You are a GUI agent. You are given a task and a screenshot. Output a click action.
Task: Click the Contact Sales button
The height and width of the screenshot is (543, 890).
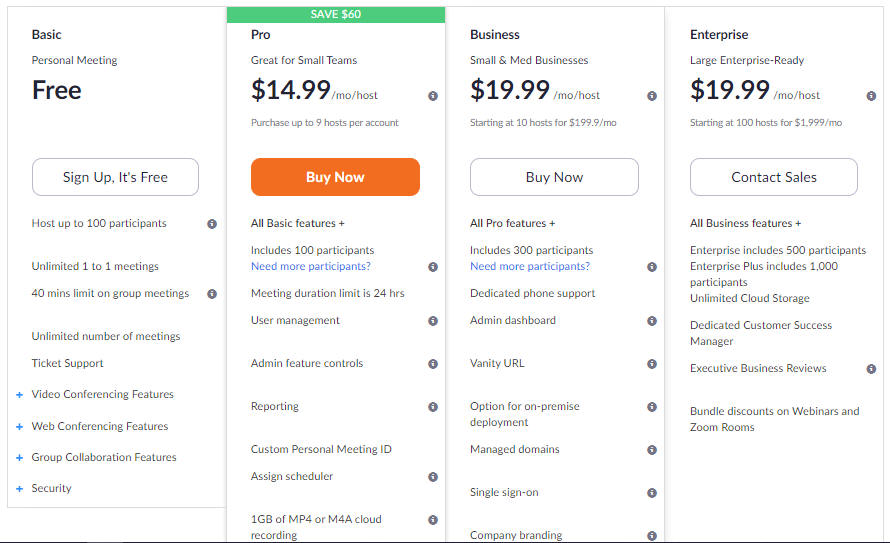click(x=774, y=177)
